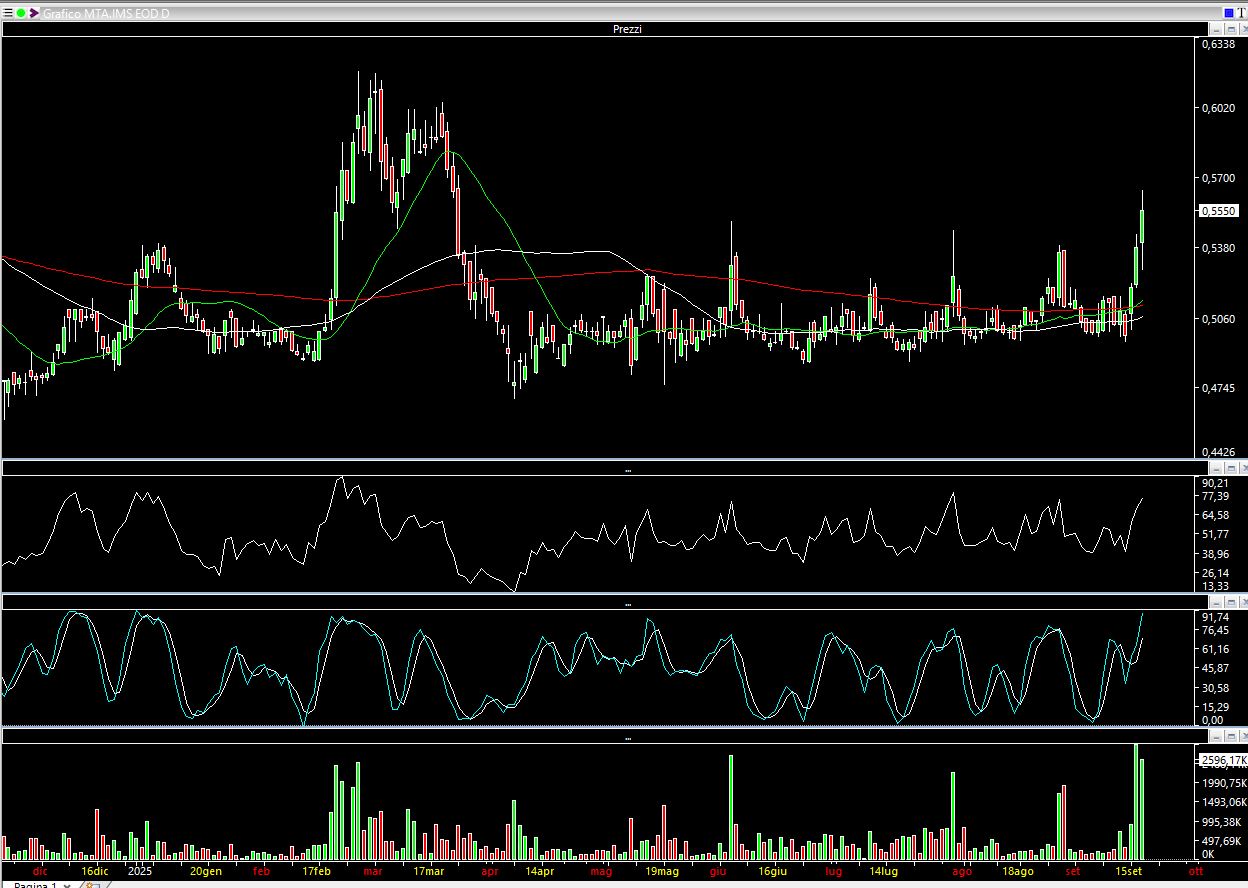
Task: Minimize the Prezzi price panel
Action: tap(1216, 30)
